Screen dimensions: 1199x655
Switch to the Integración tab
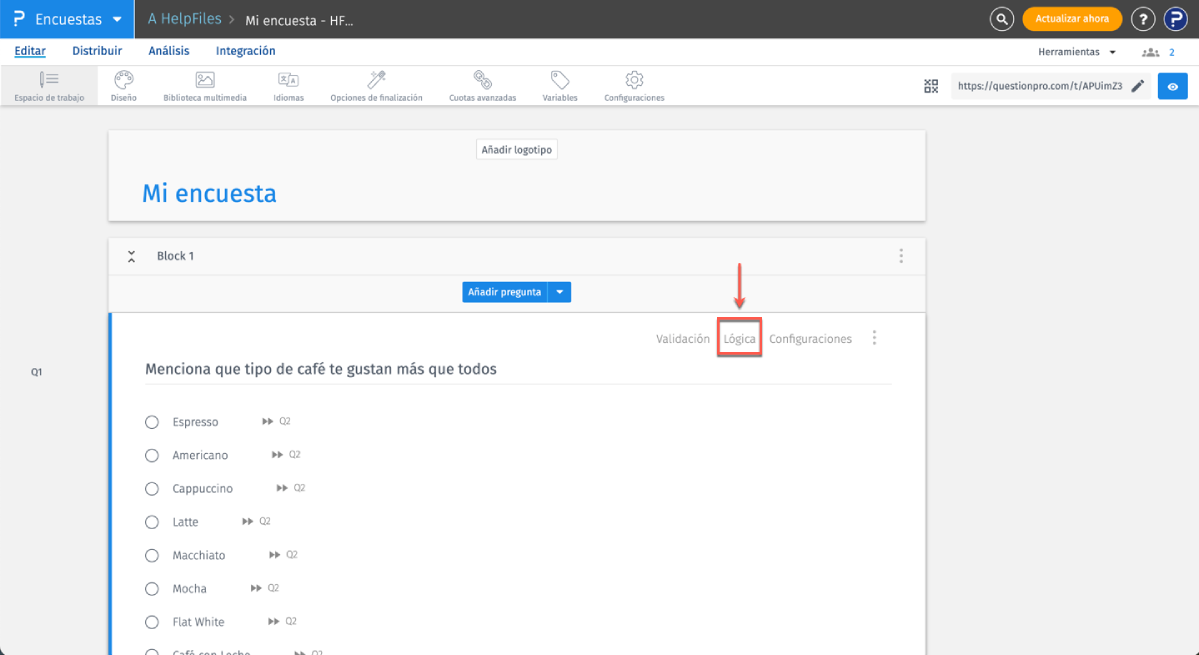point(245,51)
